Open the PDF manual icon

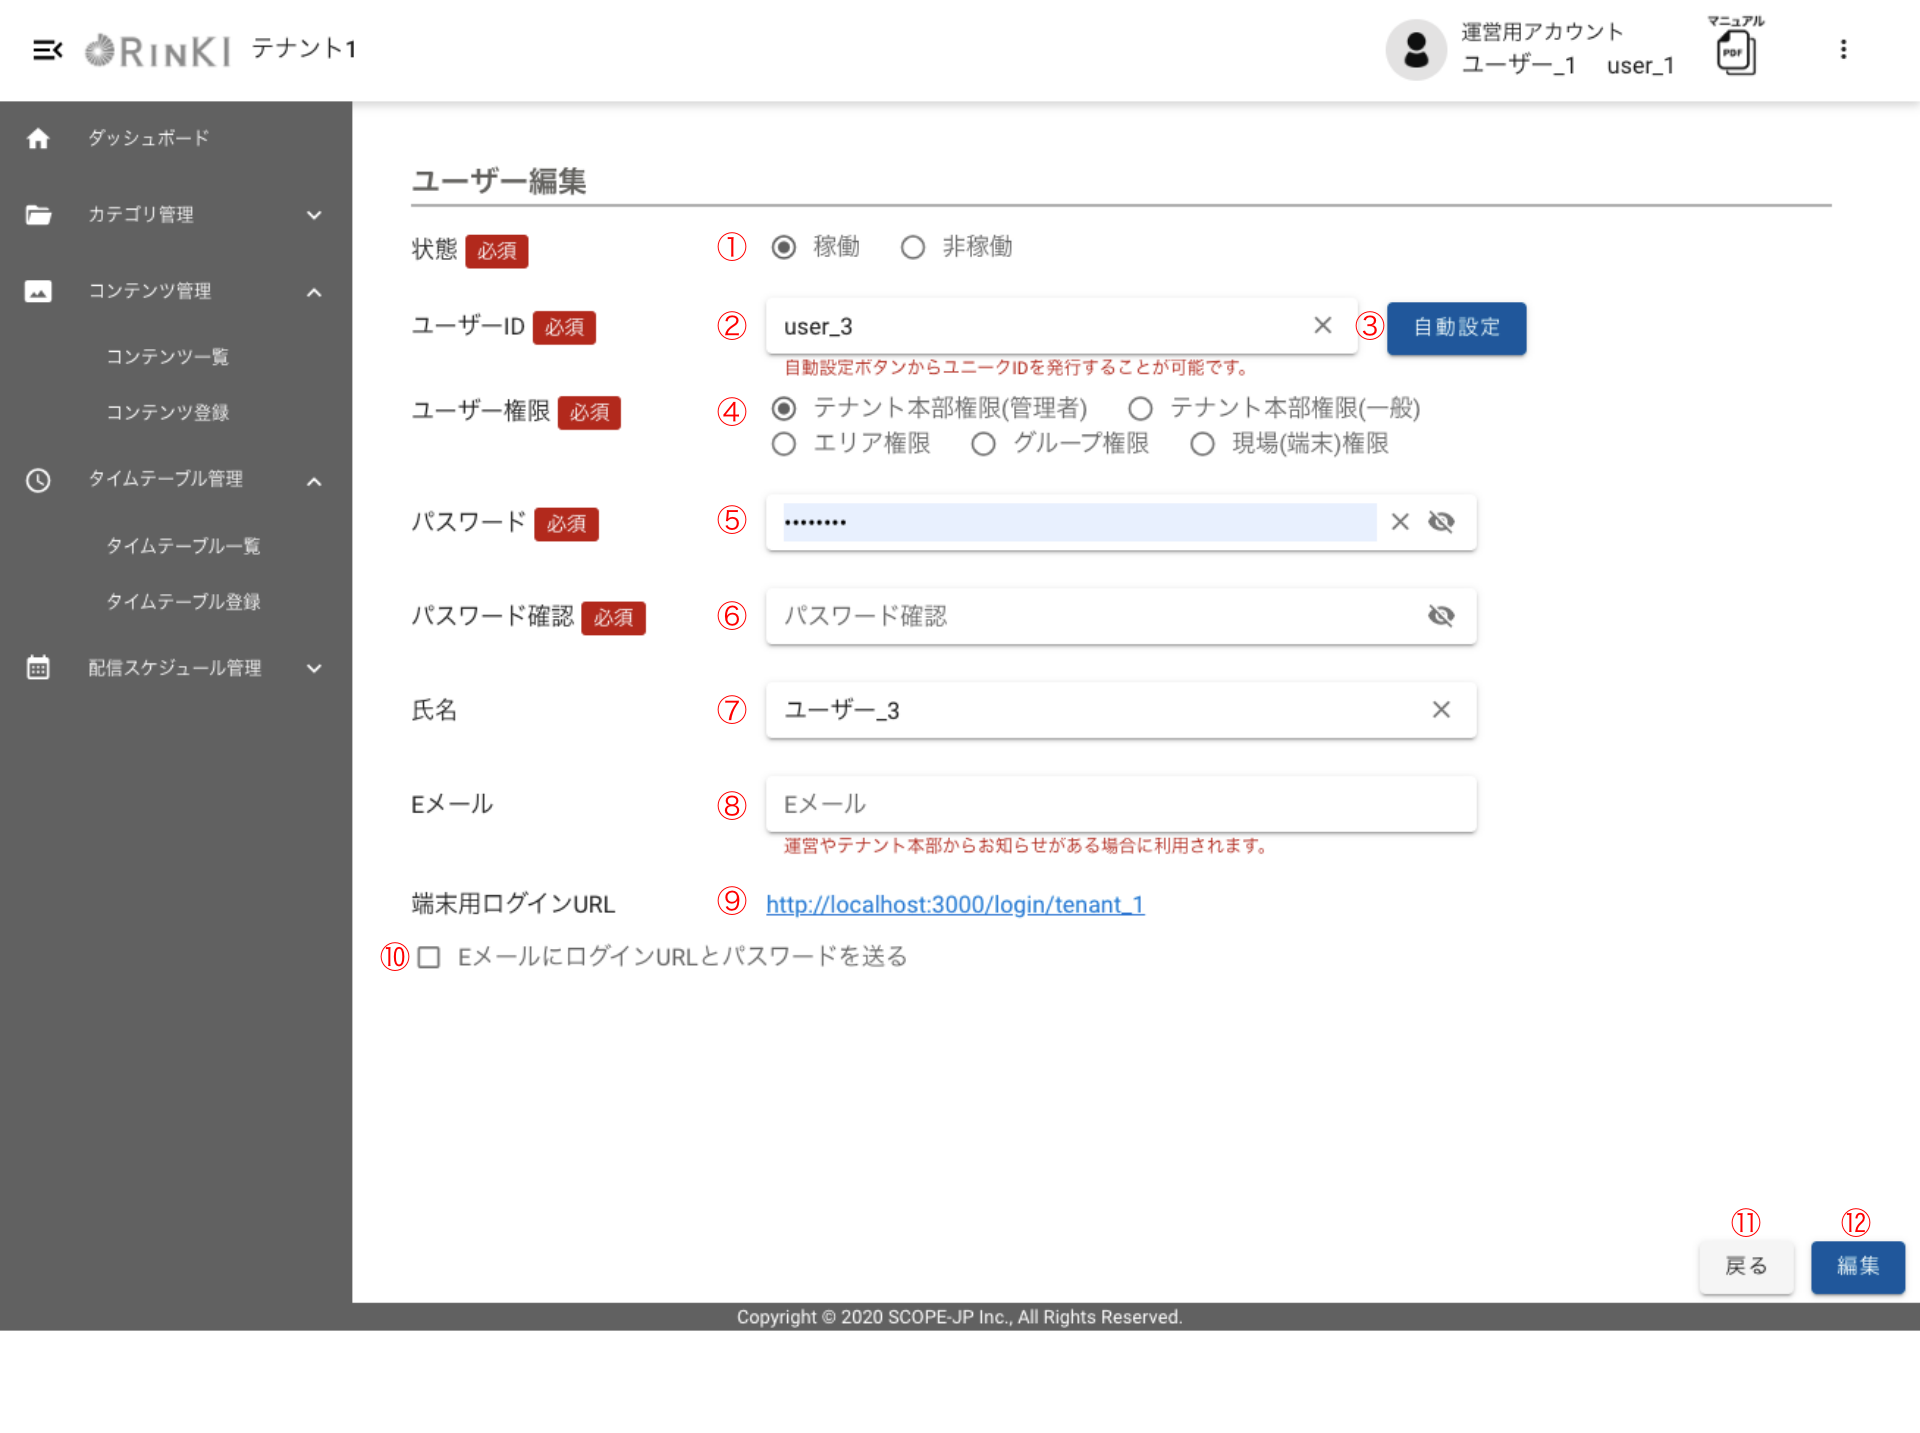[1735, 52]
